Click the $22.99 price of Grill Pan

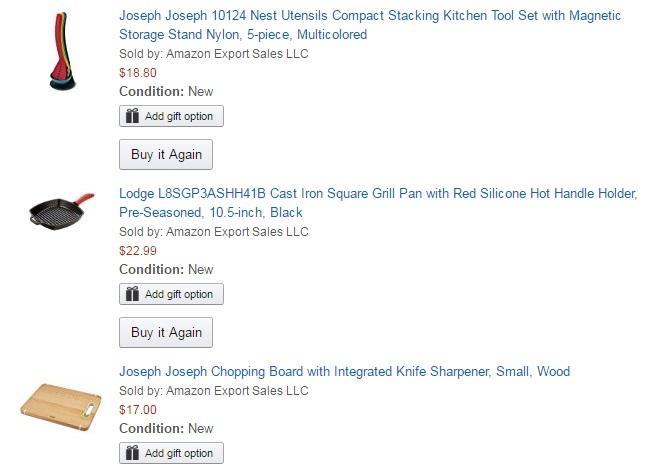pos(138,250)
